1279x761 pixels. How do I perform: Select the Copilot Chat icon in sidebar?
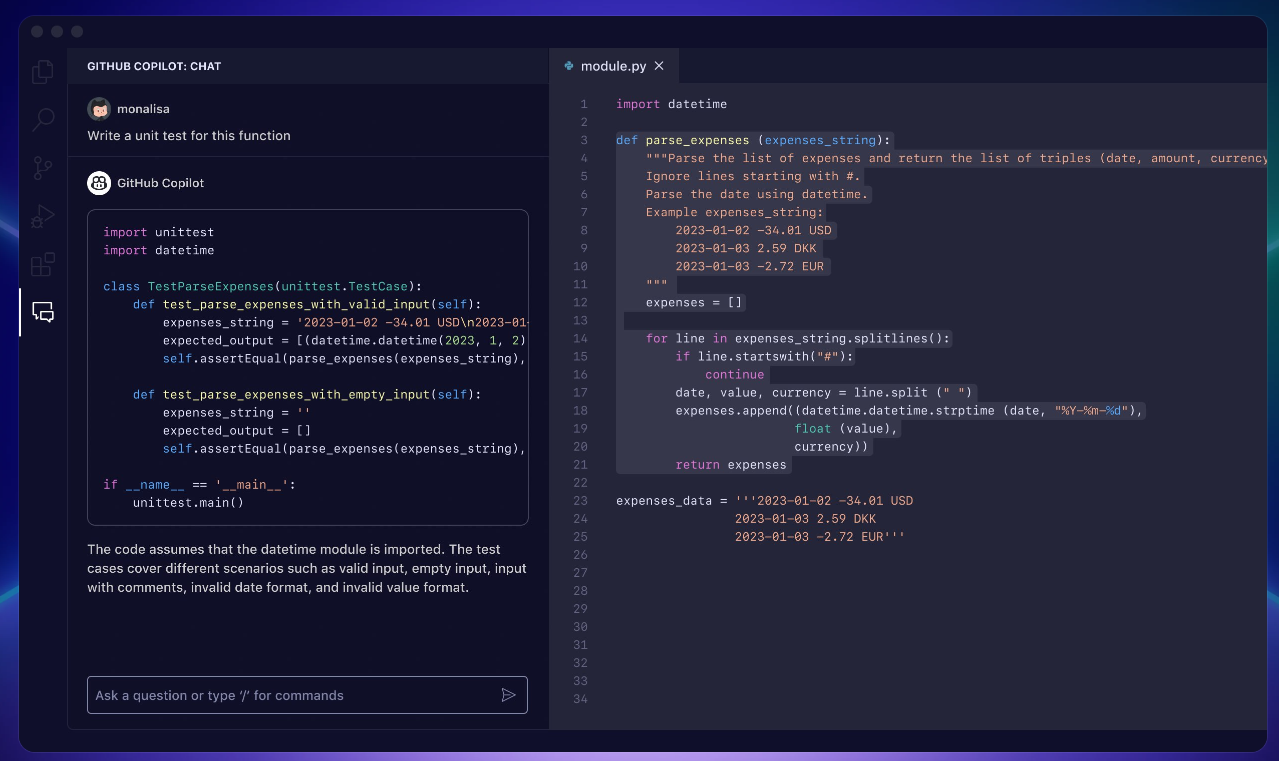43,312
